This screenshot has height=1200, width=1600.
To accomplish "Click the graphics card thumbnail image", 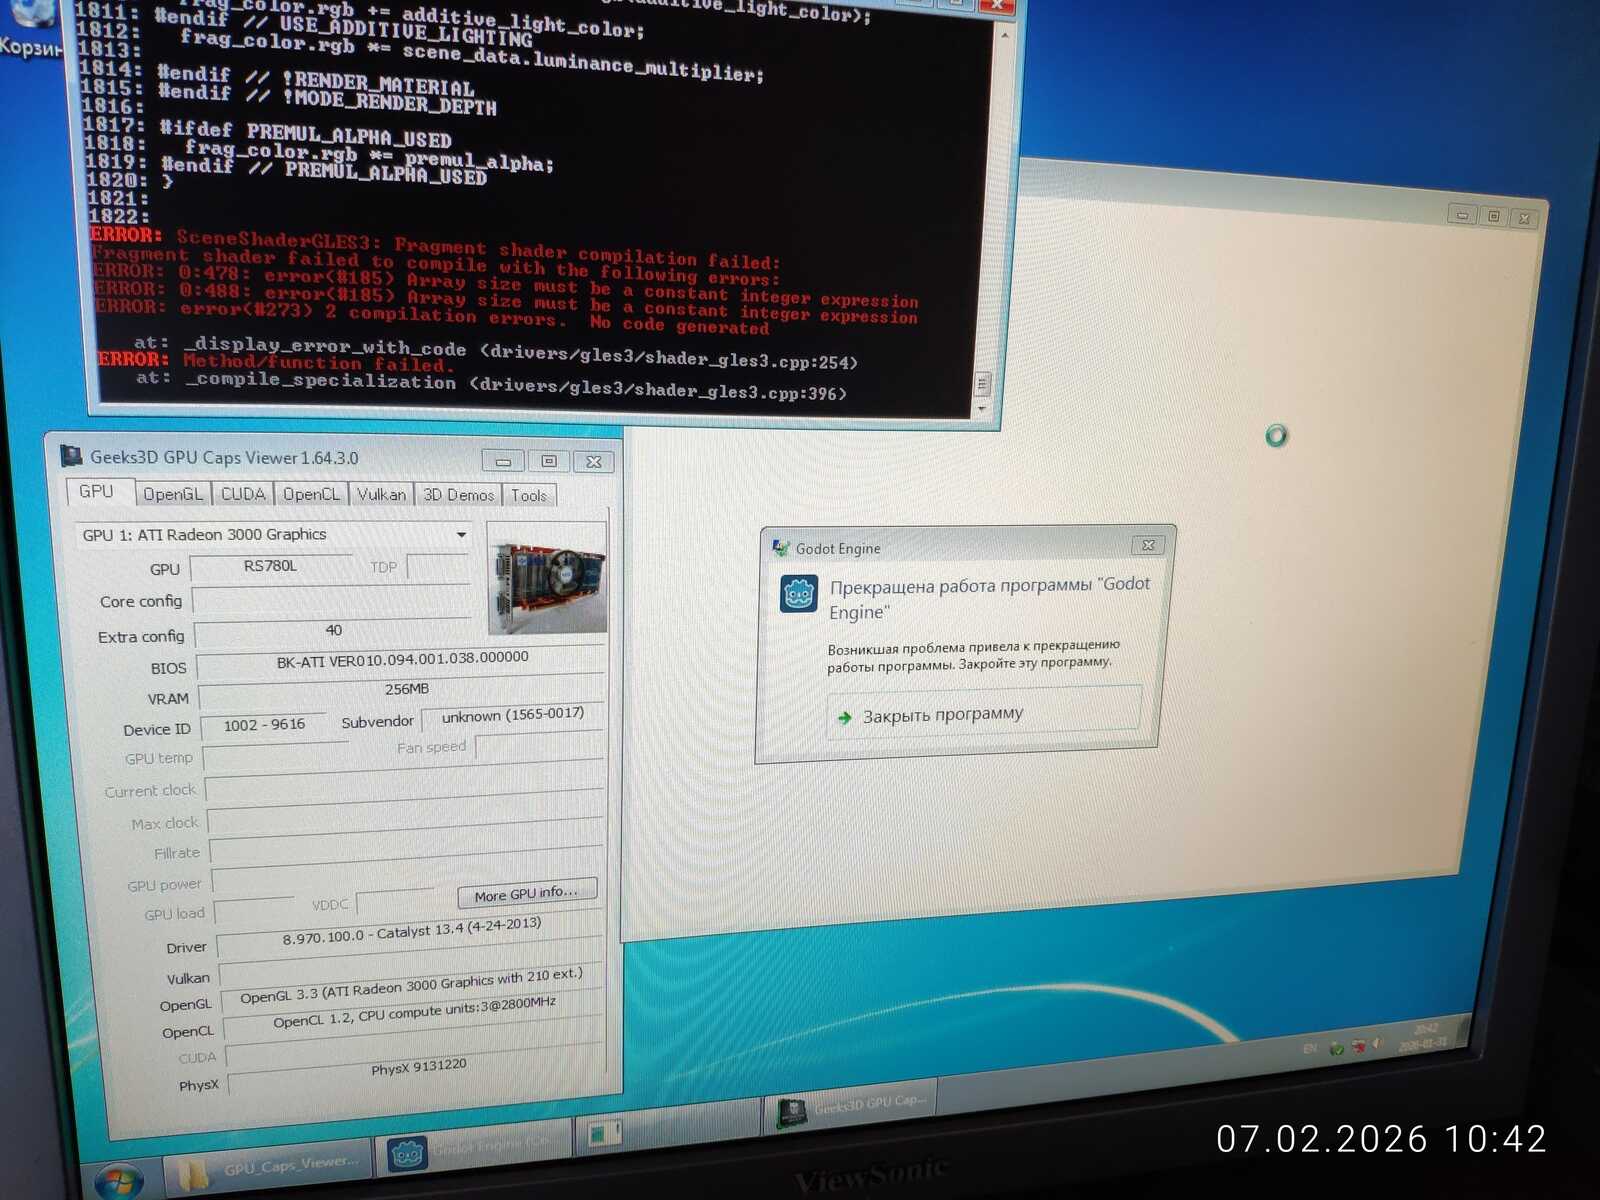I will tap(547, 578).
